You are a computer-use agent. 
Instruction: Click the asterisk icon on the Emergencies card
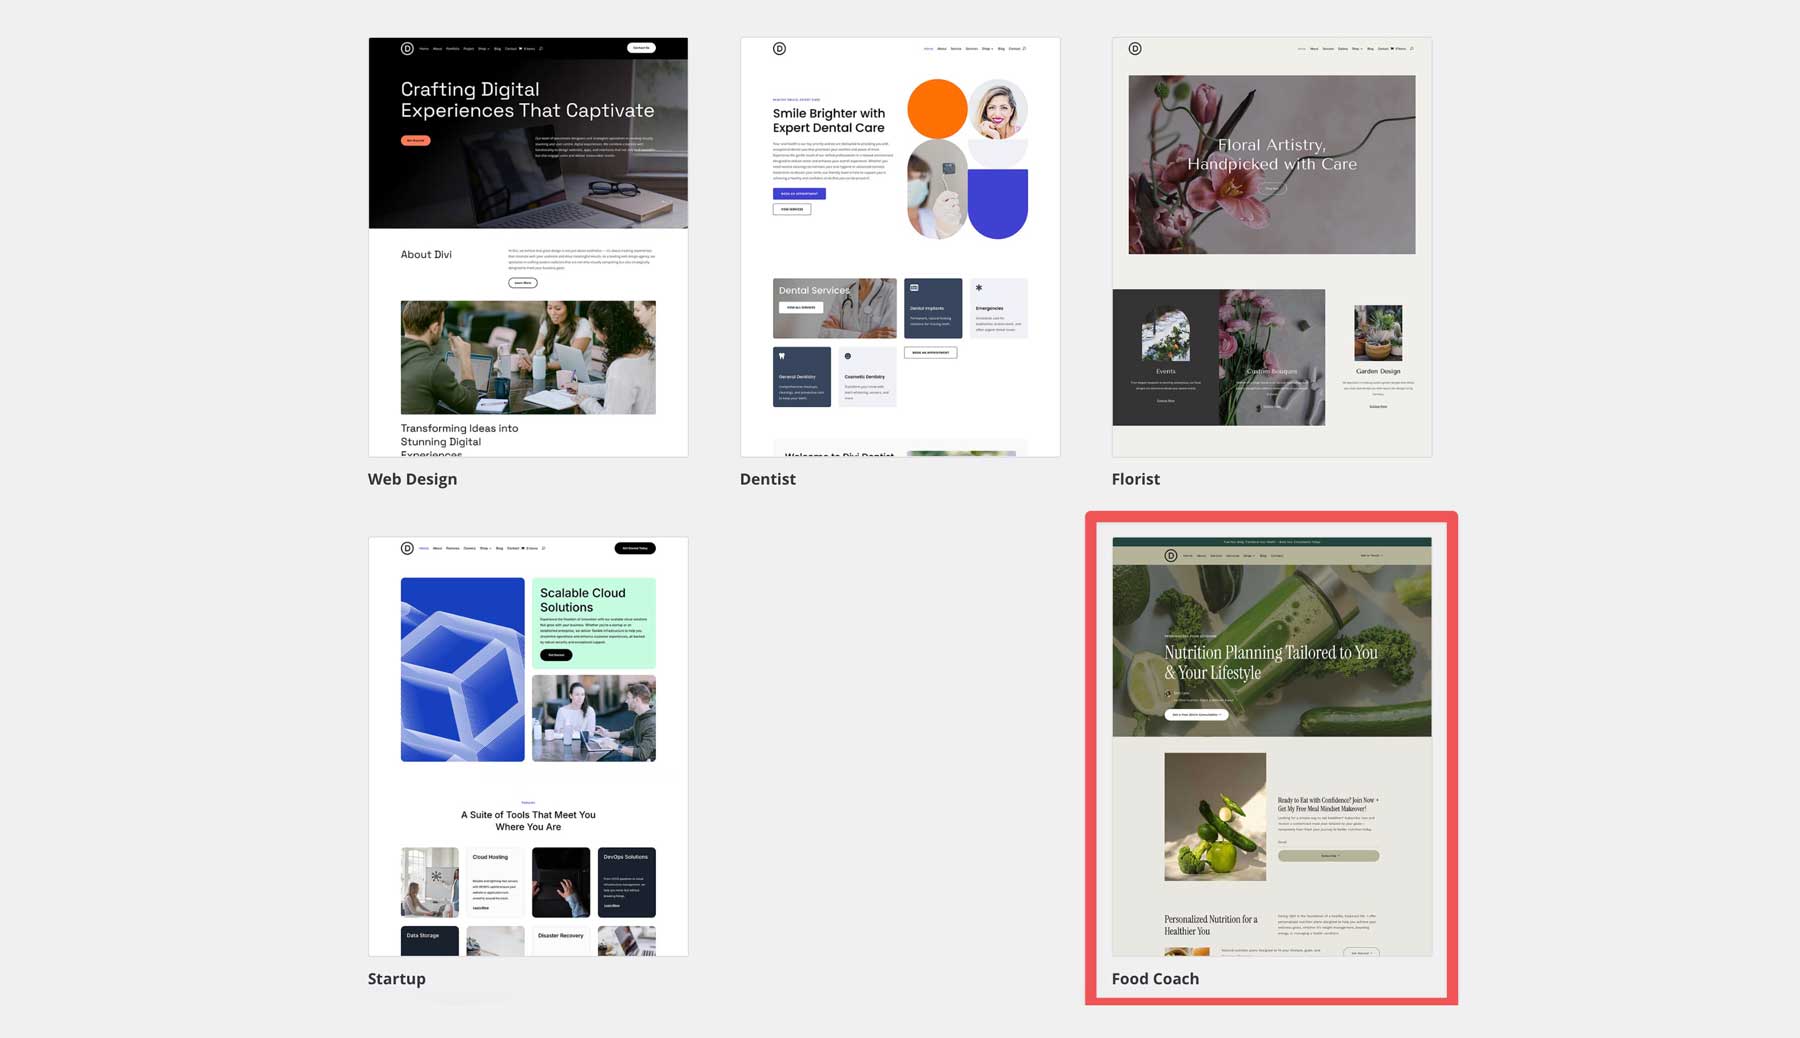click(x=979, y=289)
